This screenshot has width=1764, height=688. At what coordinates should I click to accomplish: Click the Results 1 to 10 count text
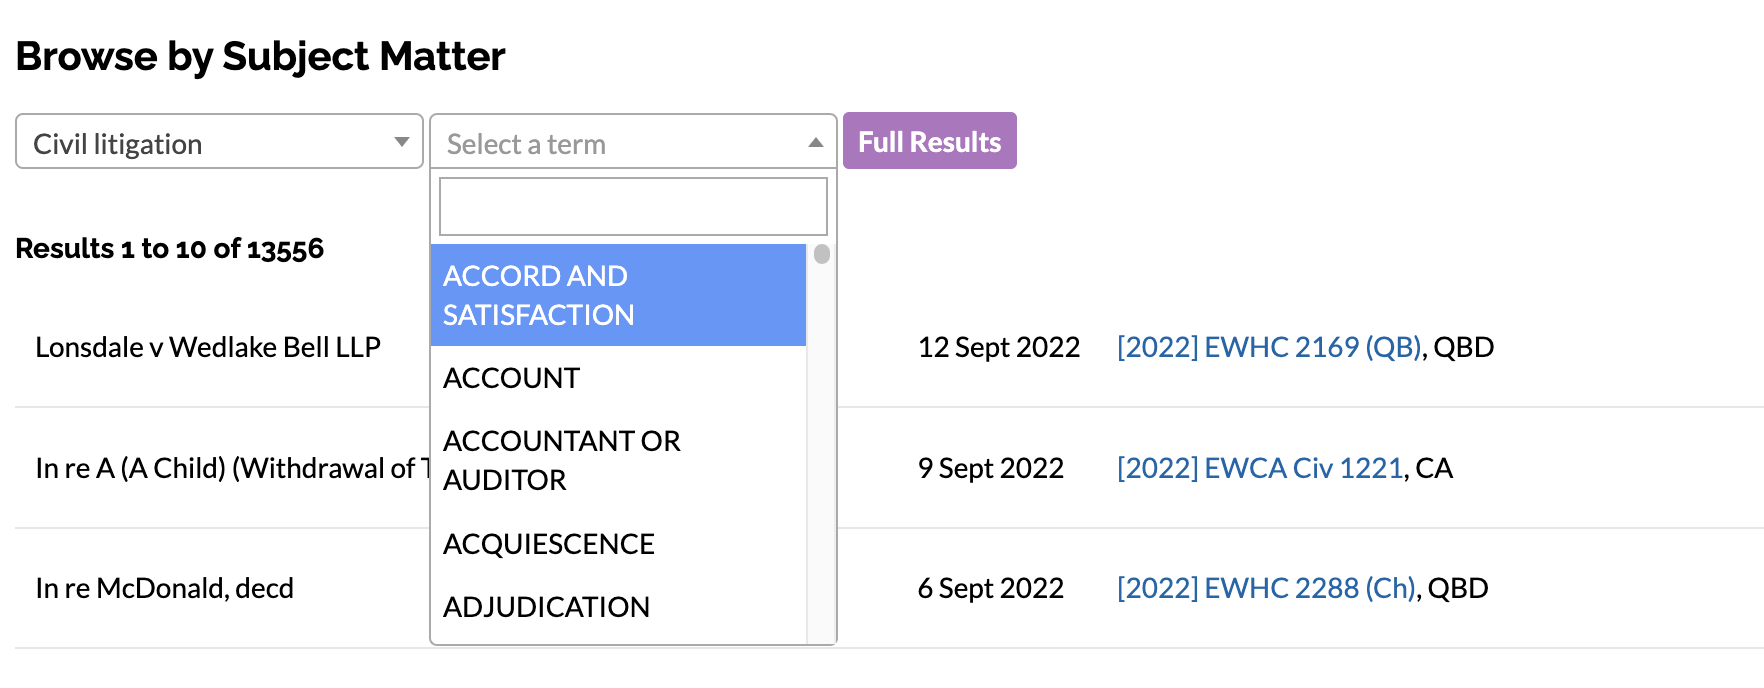169,248
